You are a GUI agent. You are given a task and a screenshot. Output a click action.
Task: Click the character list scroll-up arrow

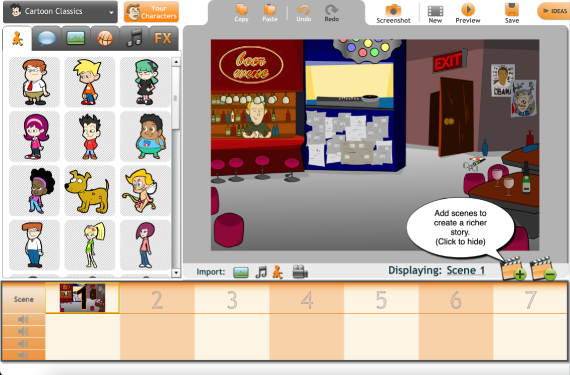pyautogui.click(x=176, y=62)
